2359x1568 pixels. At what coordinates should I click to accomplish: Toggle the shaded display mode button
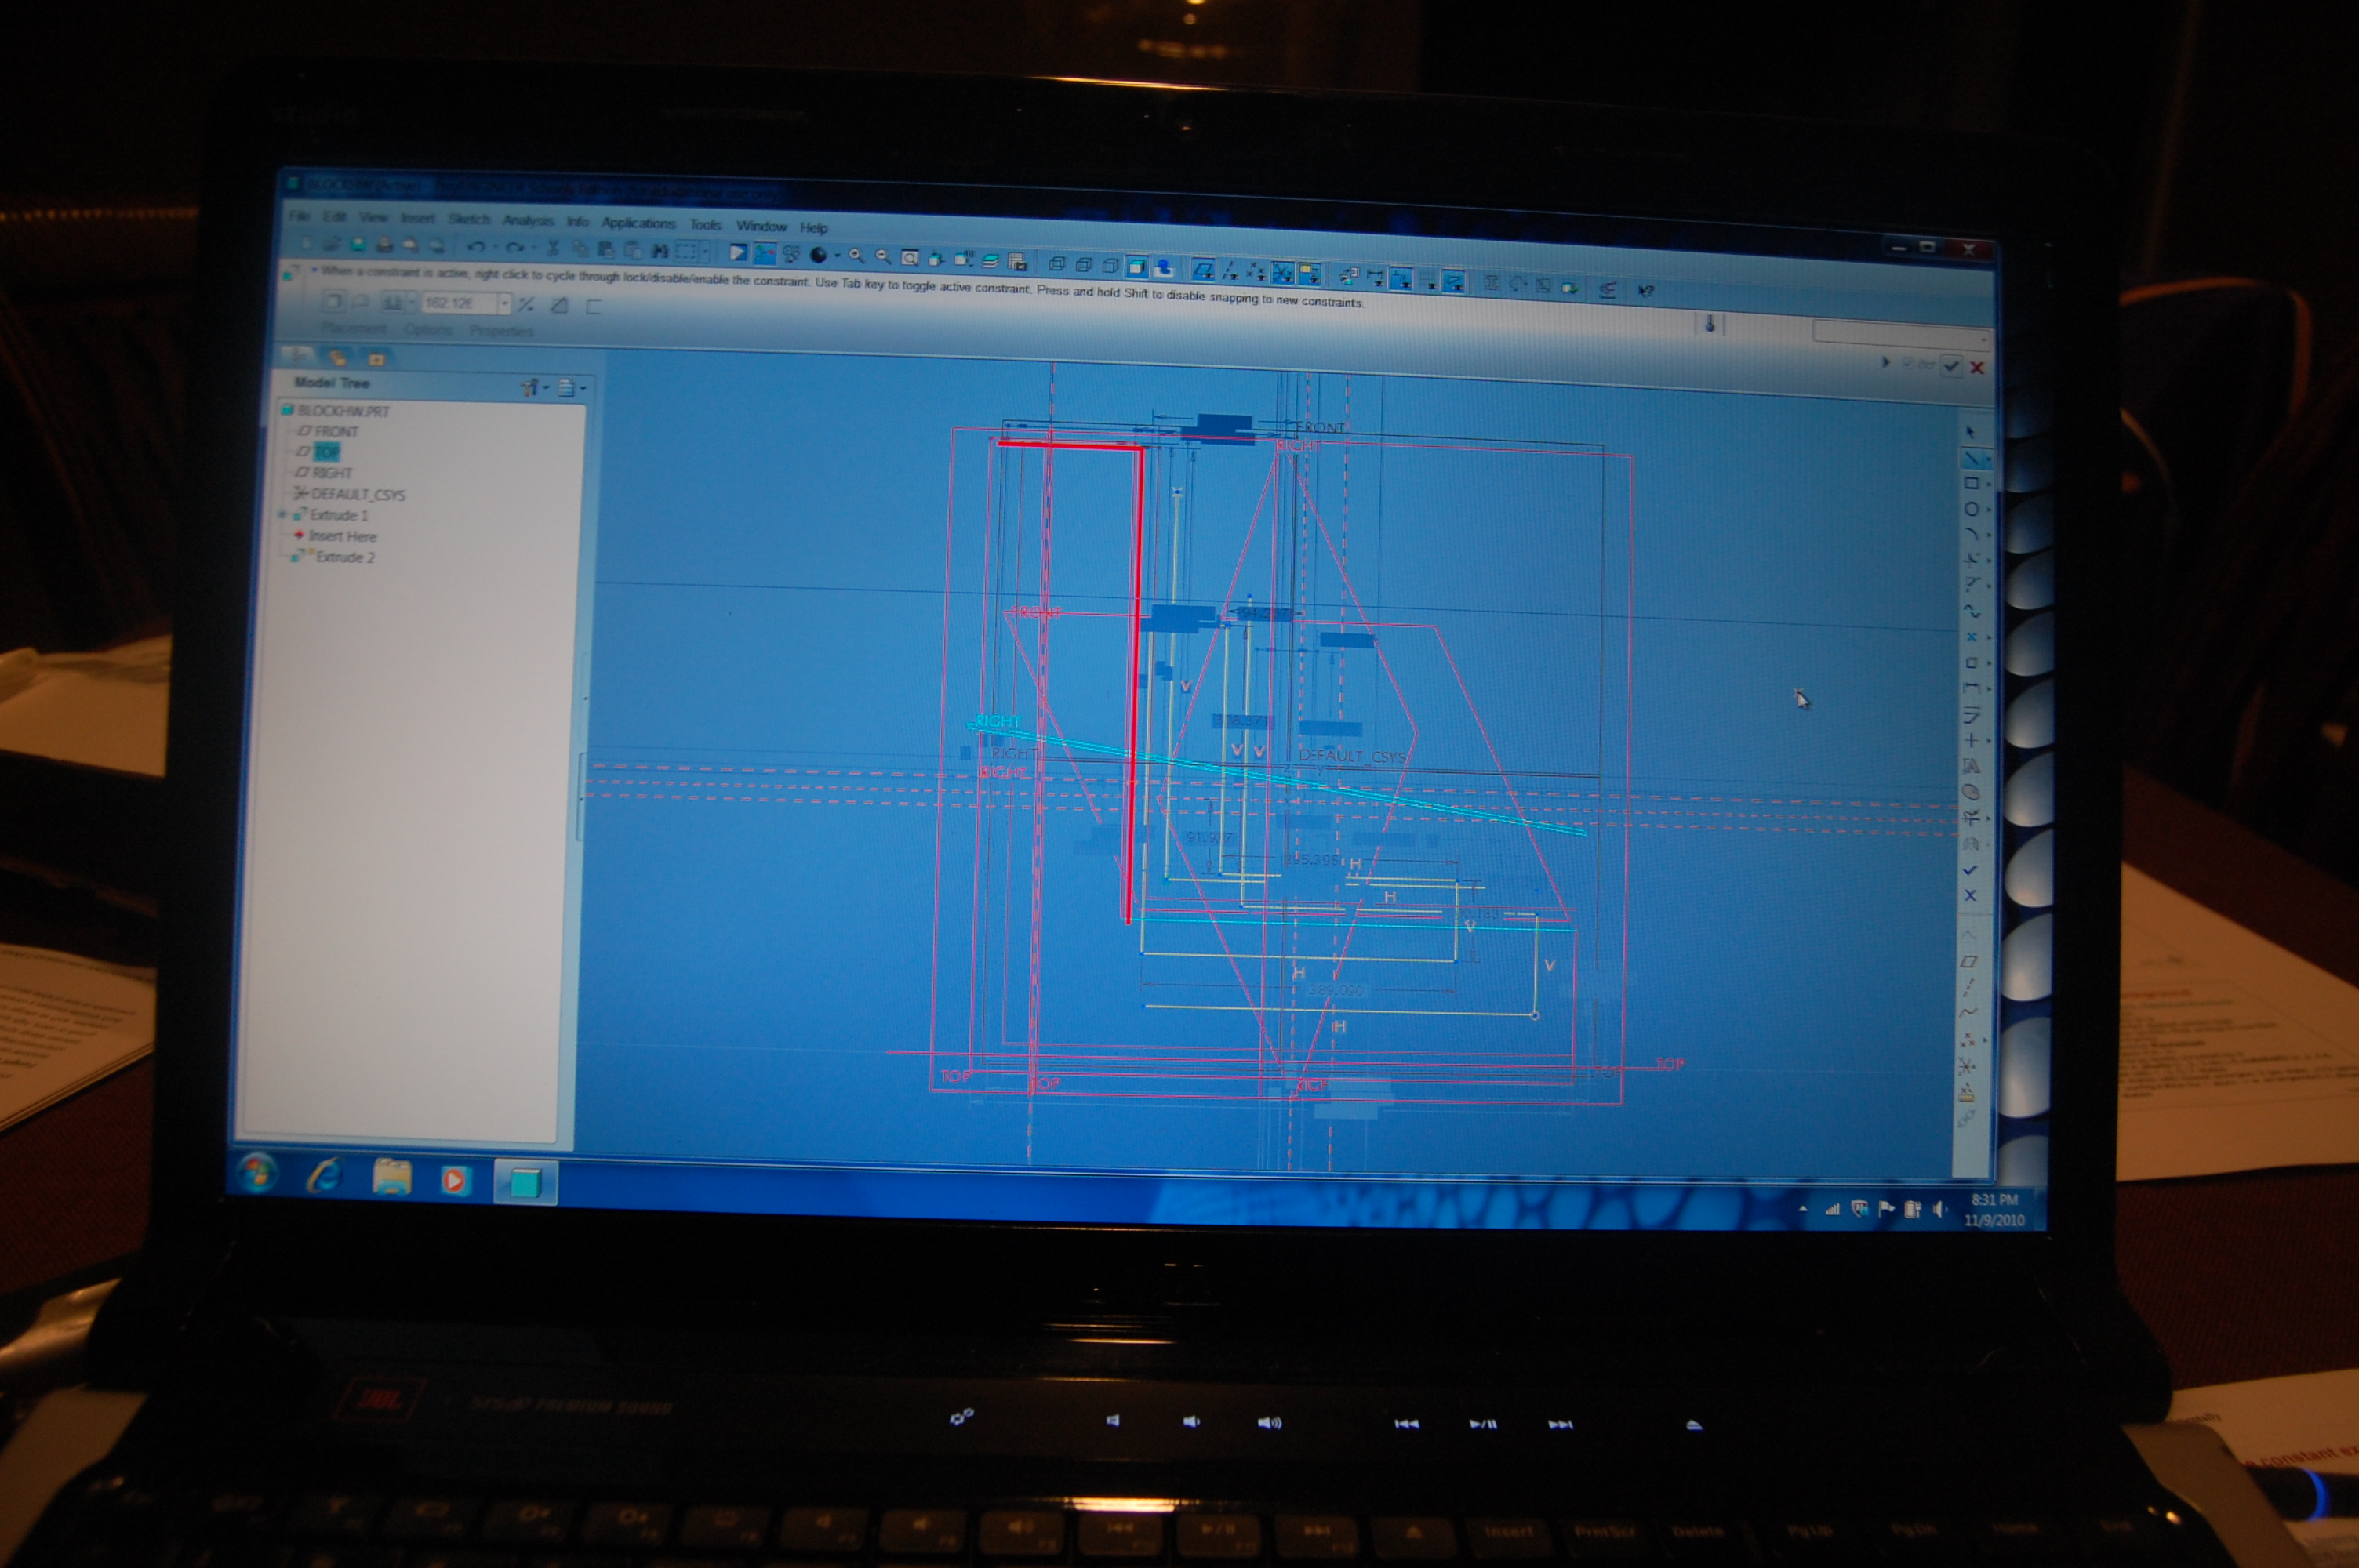click(x=1136, y=266)
